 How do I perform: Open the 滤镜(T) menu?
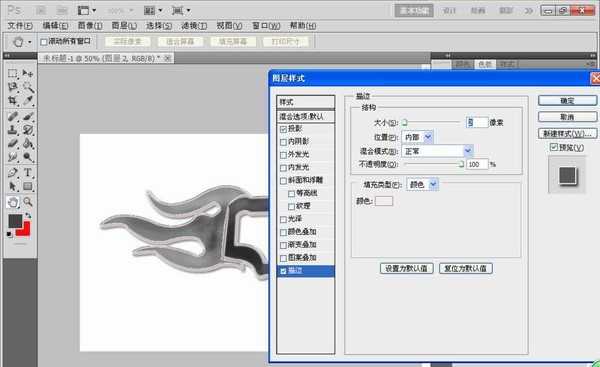(194, 26)
